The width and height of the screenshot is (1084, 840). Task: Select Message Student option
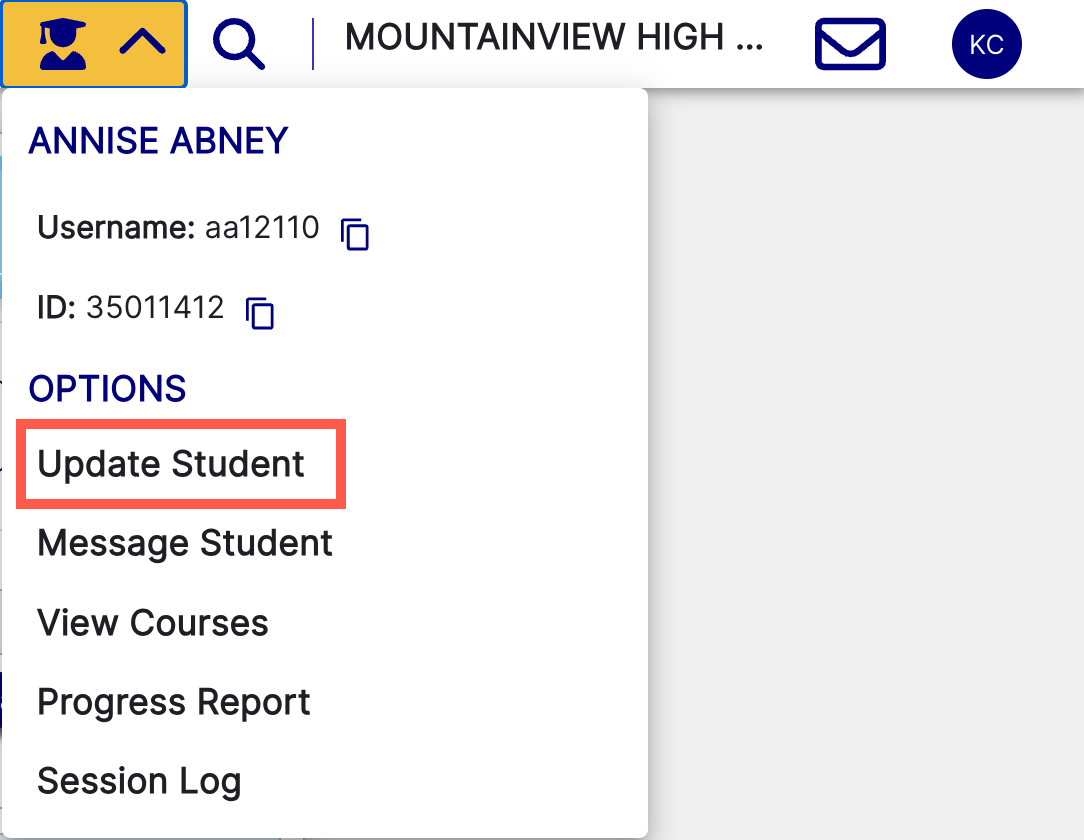point(185,543)
